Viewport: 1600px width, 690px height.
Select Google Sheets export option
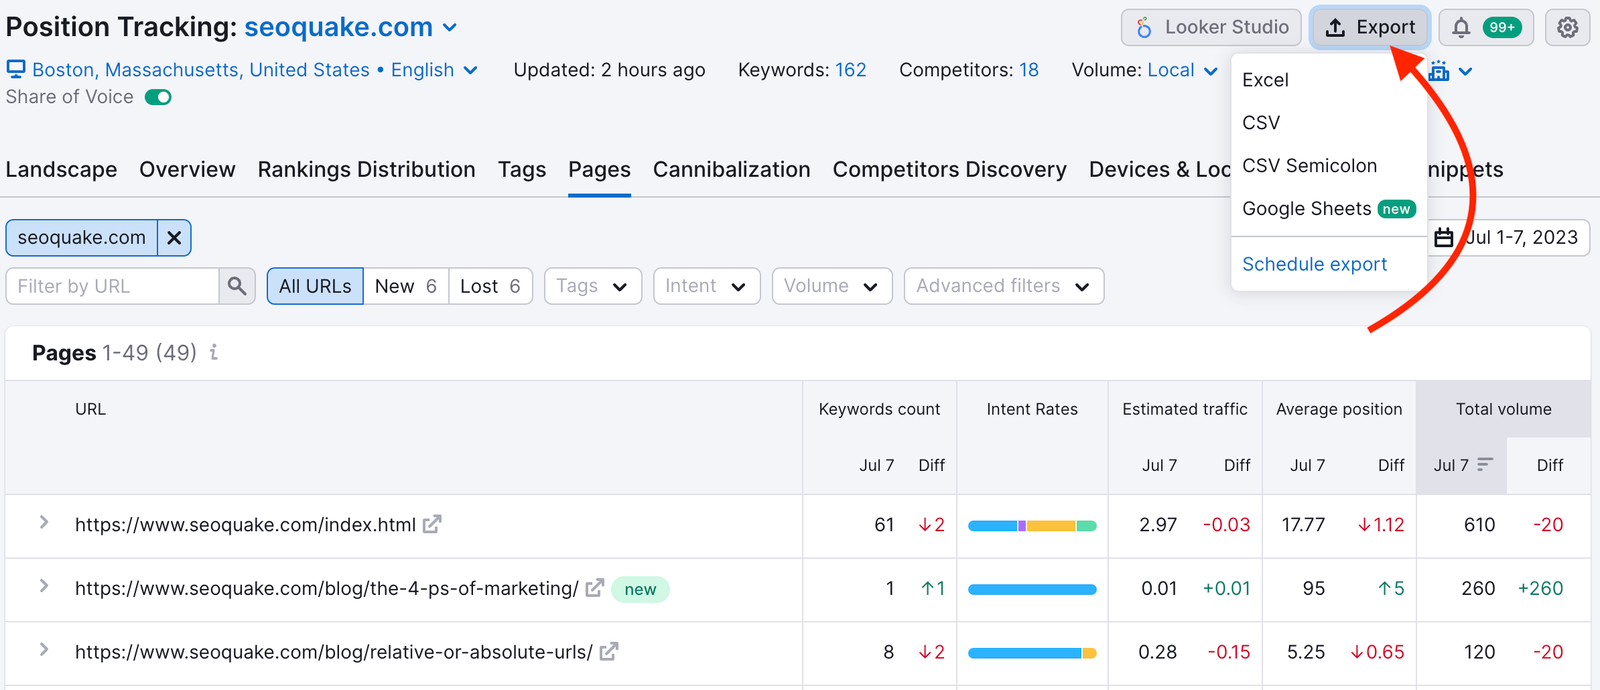(1329, 209)
